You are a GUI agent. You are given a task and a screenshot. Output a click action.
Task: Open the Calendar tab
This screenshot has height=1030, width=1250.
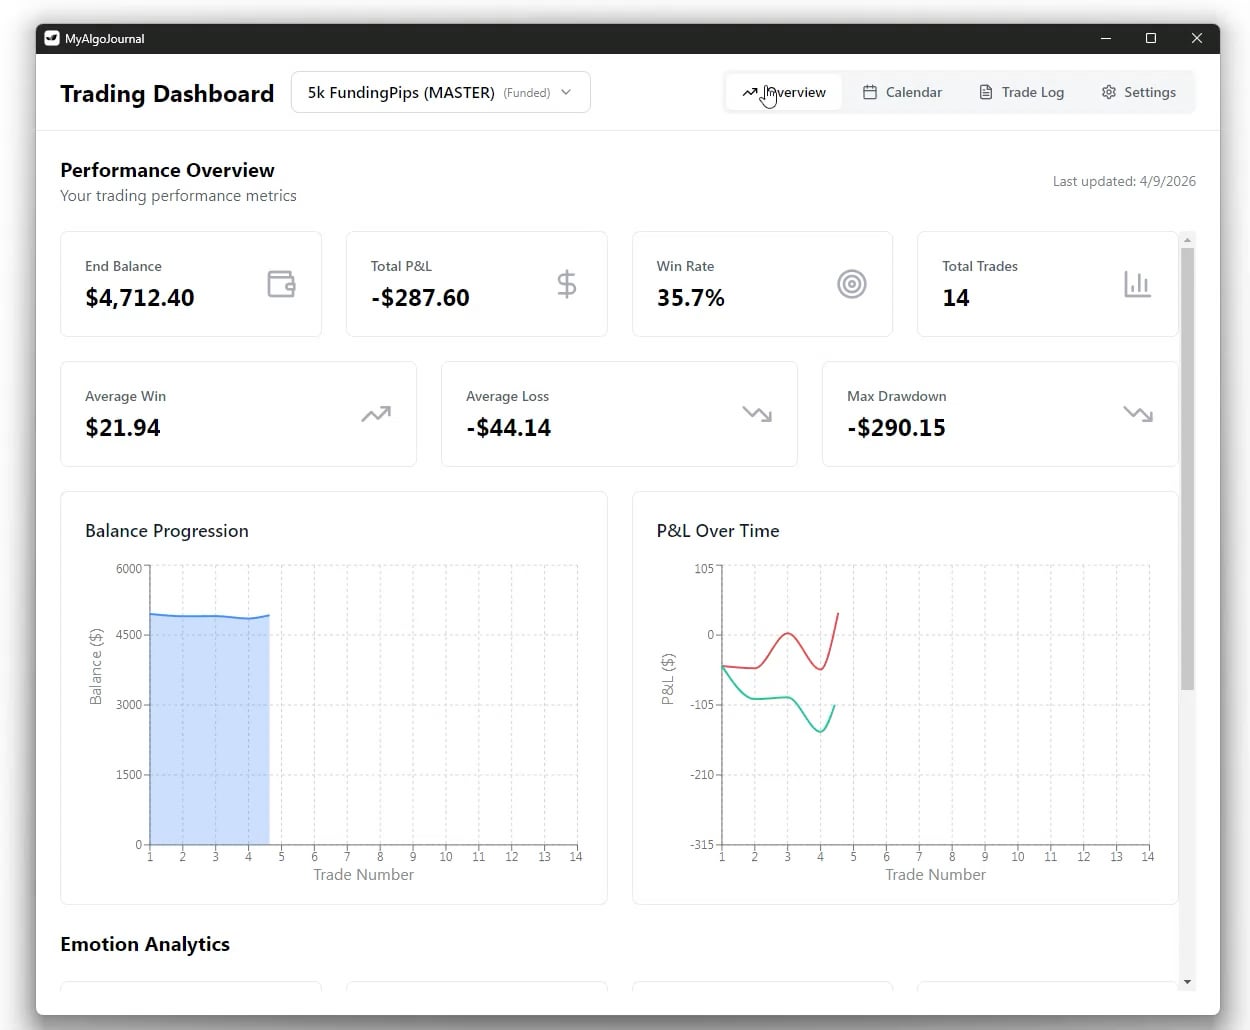(x=902, y=92)
